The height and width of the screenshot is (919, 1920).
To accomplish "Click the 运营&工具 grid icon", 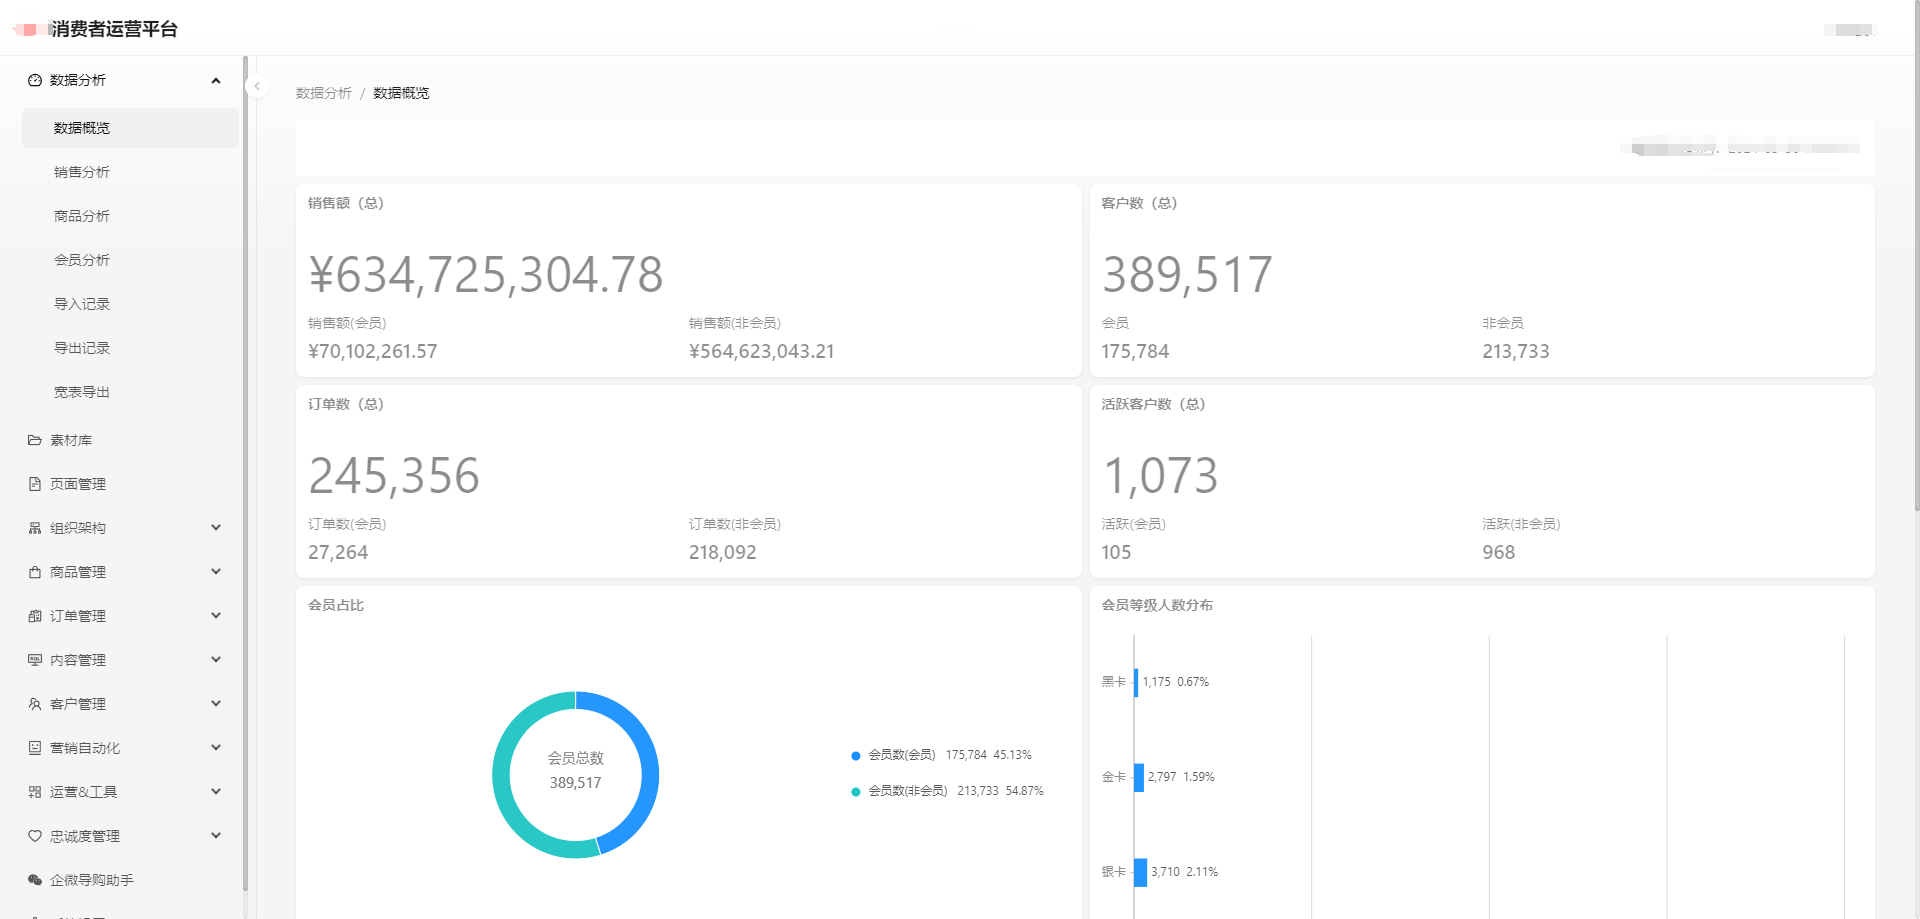I will [35, 792].
